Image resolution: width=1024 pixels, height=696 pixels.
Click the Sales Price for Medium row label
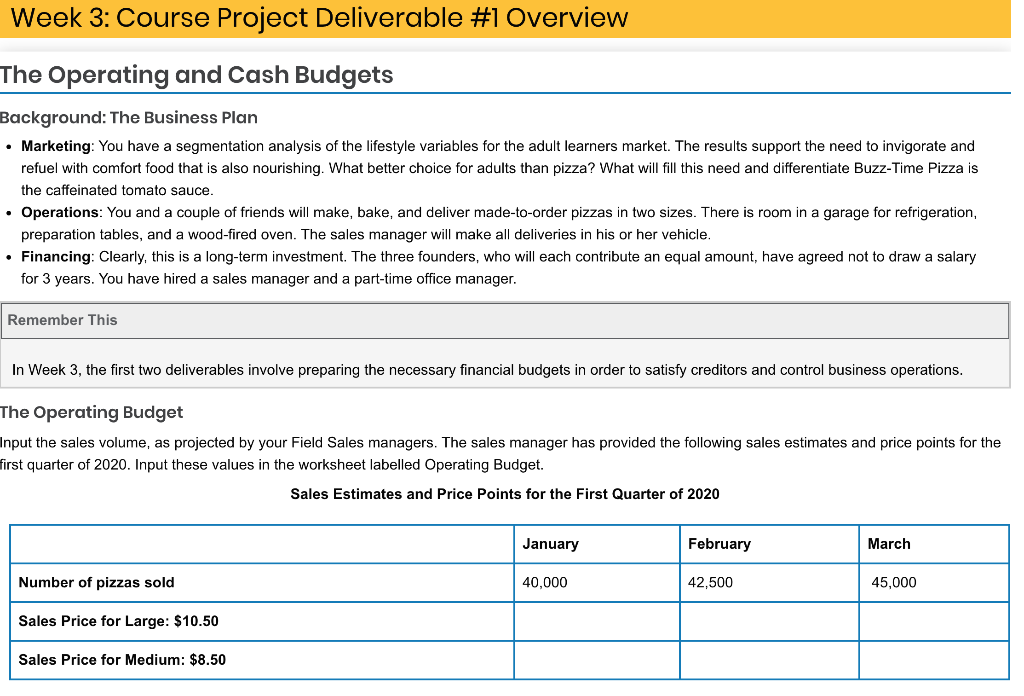coord(123,660)
